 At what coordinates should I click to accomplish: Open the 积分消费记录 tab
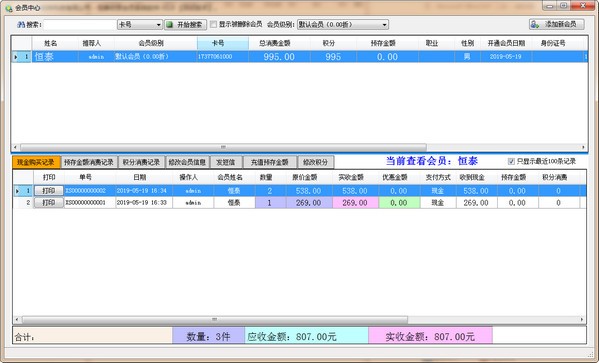(x=141, y=162)
